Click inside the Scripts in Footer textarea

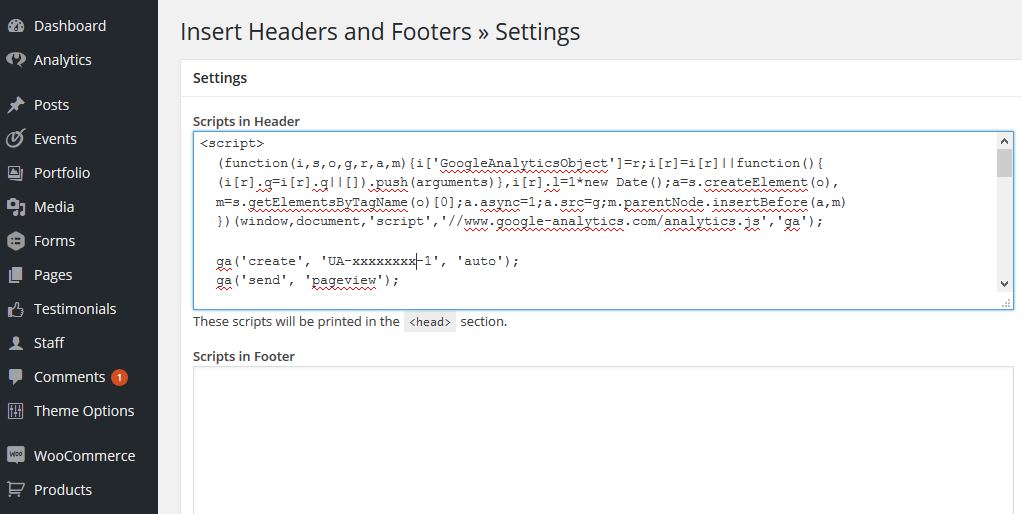click(603, 440)
